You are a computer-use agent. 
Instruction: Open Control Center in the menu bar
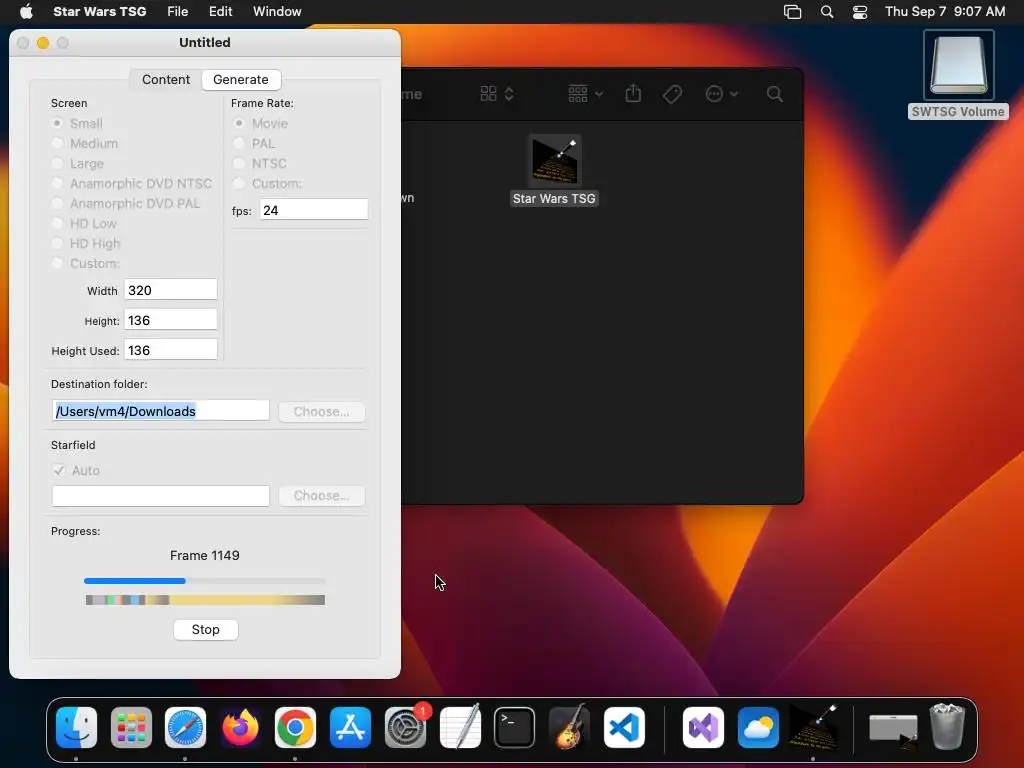(x=860, y=12)
